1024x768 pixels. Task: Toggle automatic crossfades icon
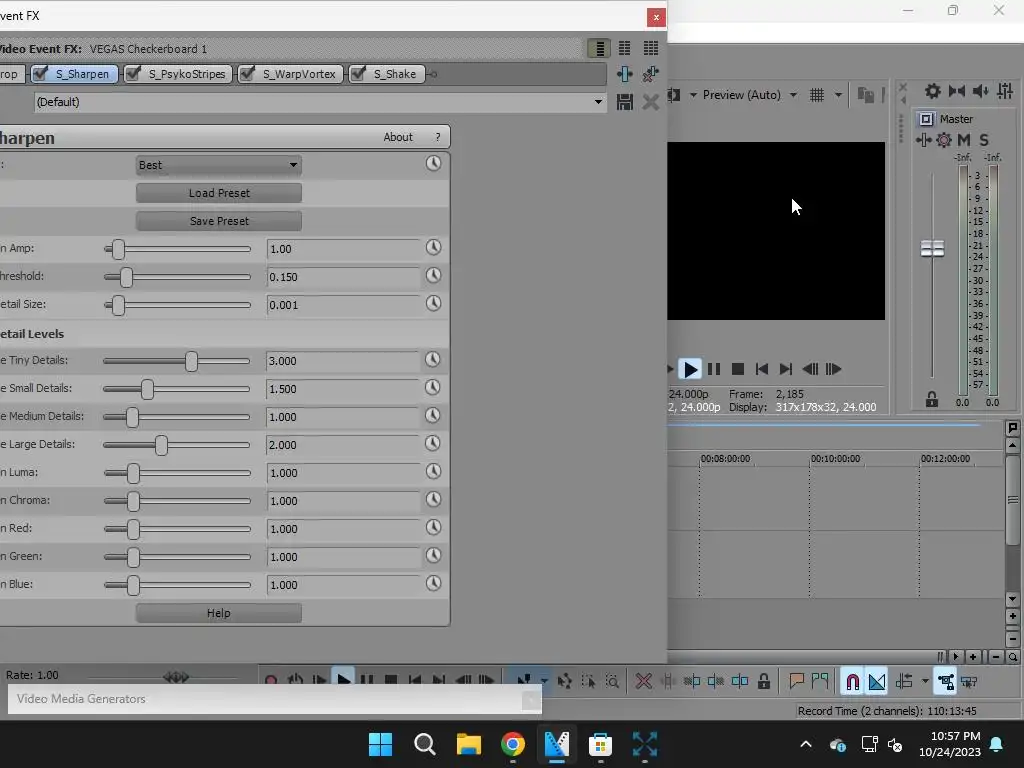[876, 682]
